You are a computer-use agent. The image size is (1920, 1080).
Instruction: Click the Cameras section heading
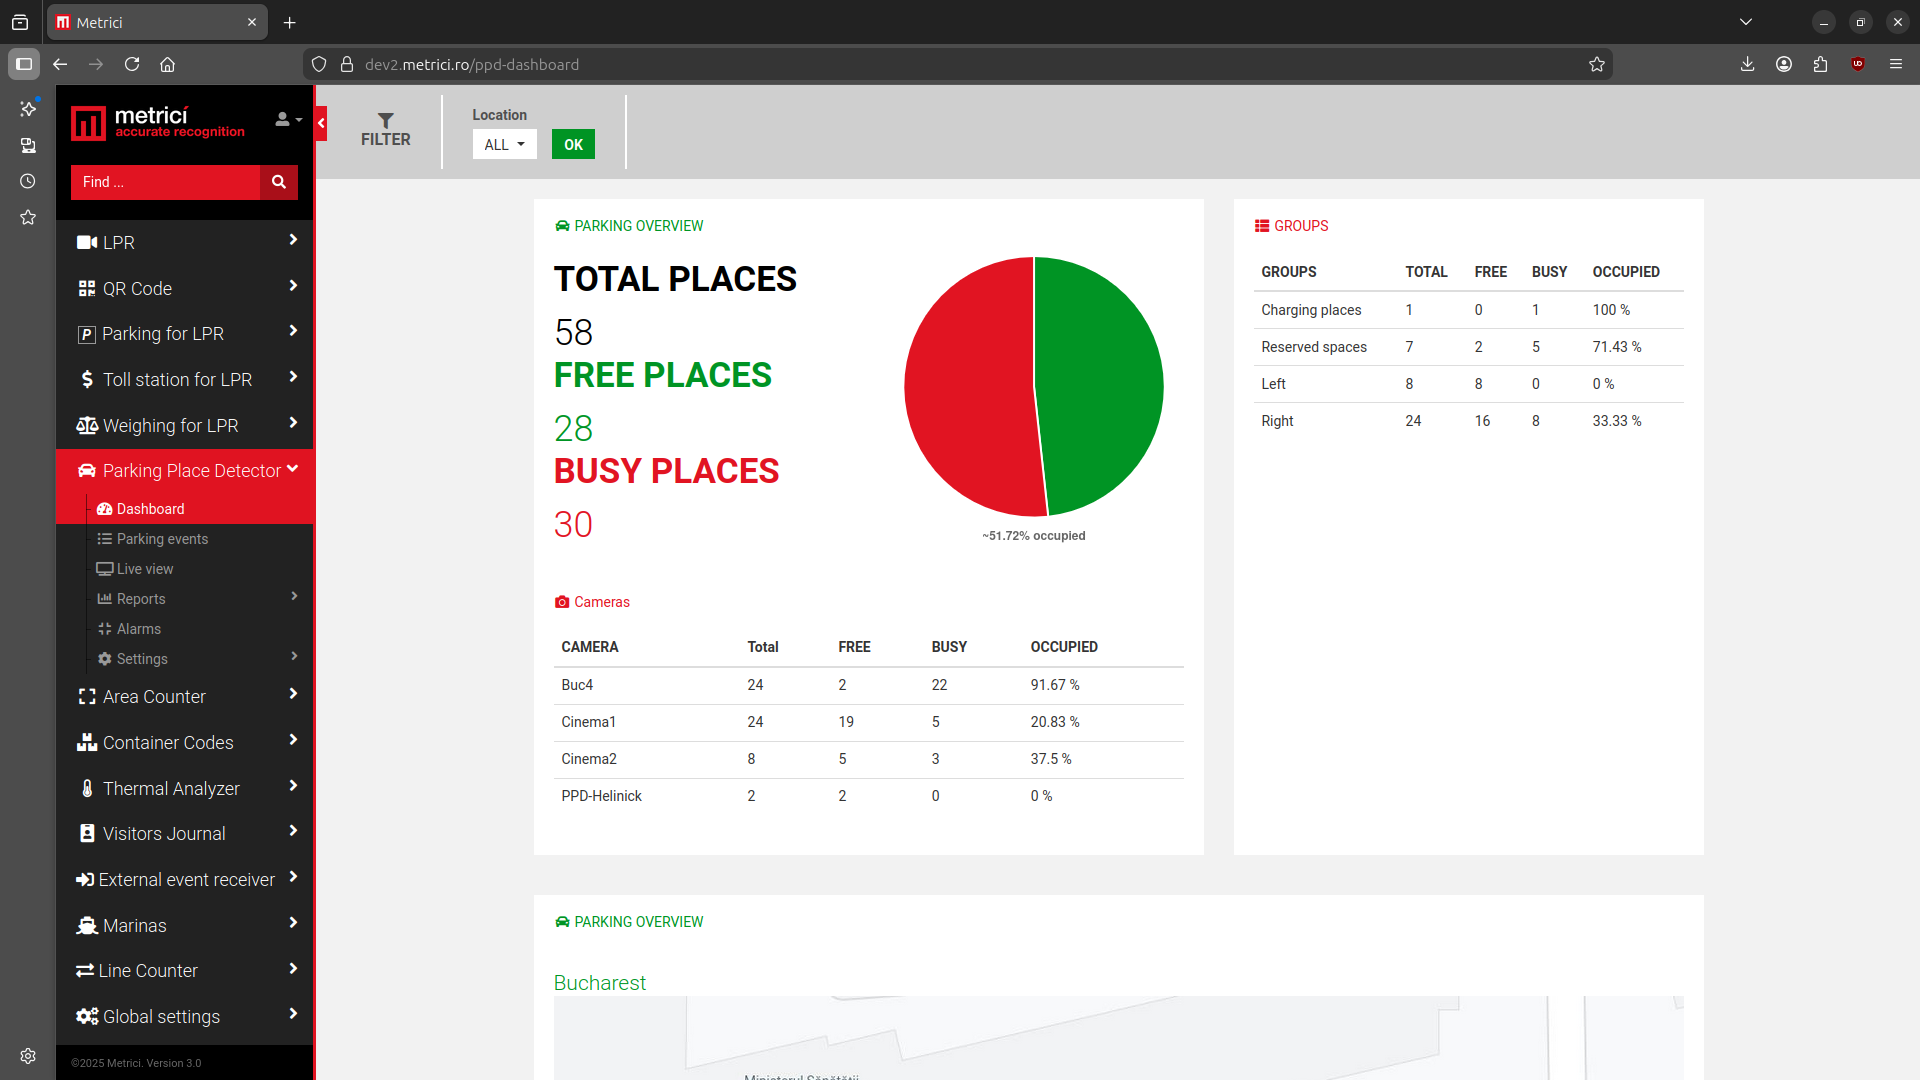(x=592, y=602)
